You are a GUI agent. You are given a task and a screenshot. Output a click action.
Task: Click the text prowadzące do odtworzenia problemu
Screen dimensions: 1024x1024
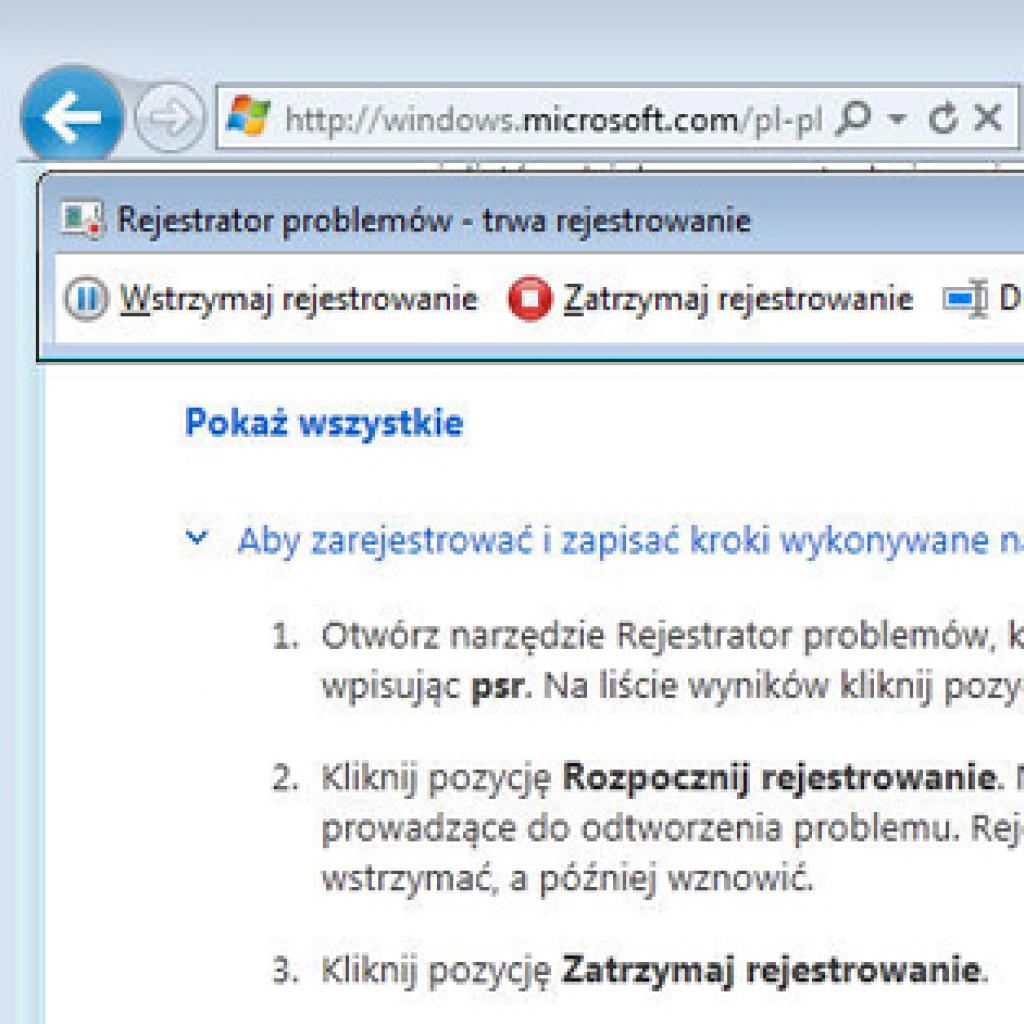pyautogui.click(x=641, y=830)
